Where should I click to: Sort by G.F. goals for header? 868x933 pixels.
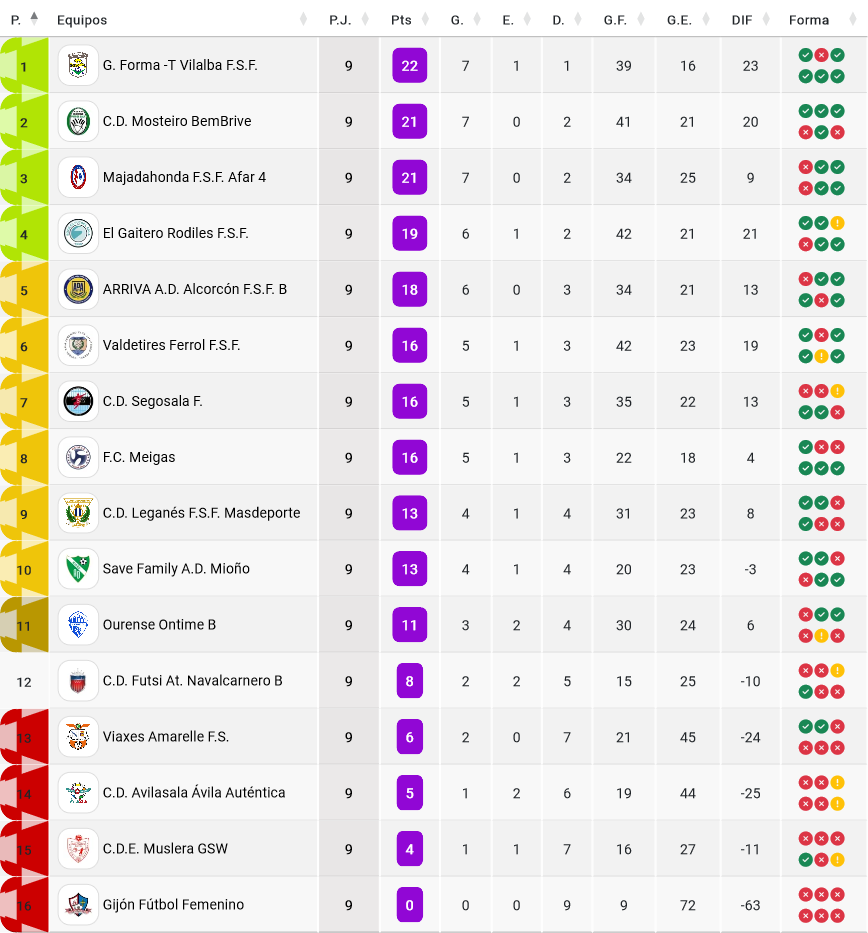coord(615,20)
